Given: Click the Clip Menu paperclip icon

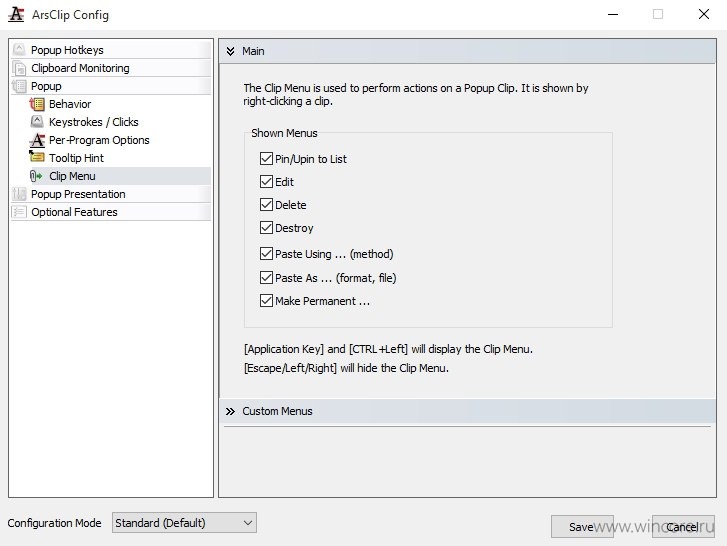Looking at the screenshot, I should (36, 176).
